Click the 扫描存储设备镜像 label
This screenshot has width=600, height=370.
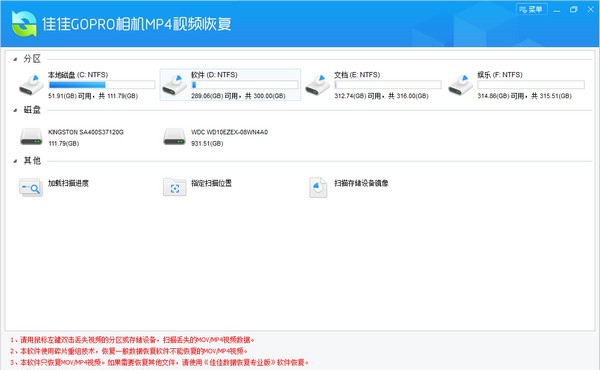[361, 183]
